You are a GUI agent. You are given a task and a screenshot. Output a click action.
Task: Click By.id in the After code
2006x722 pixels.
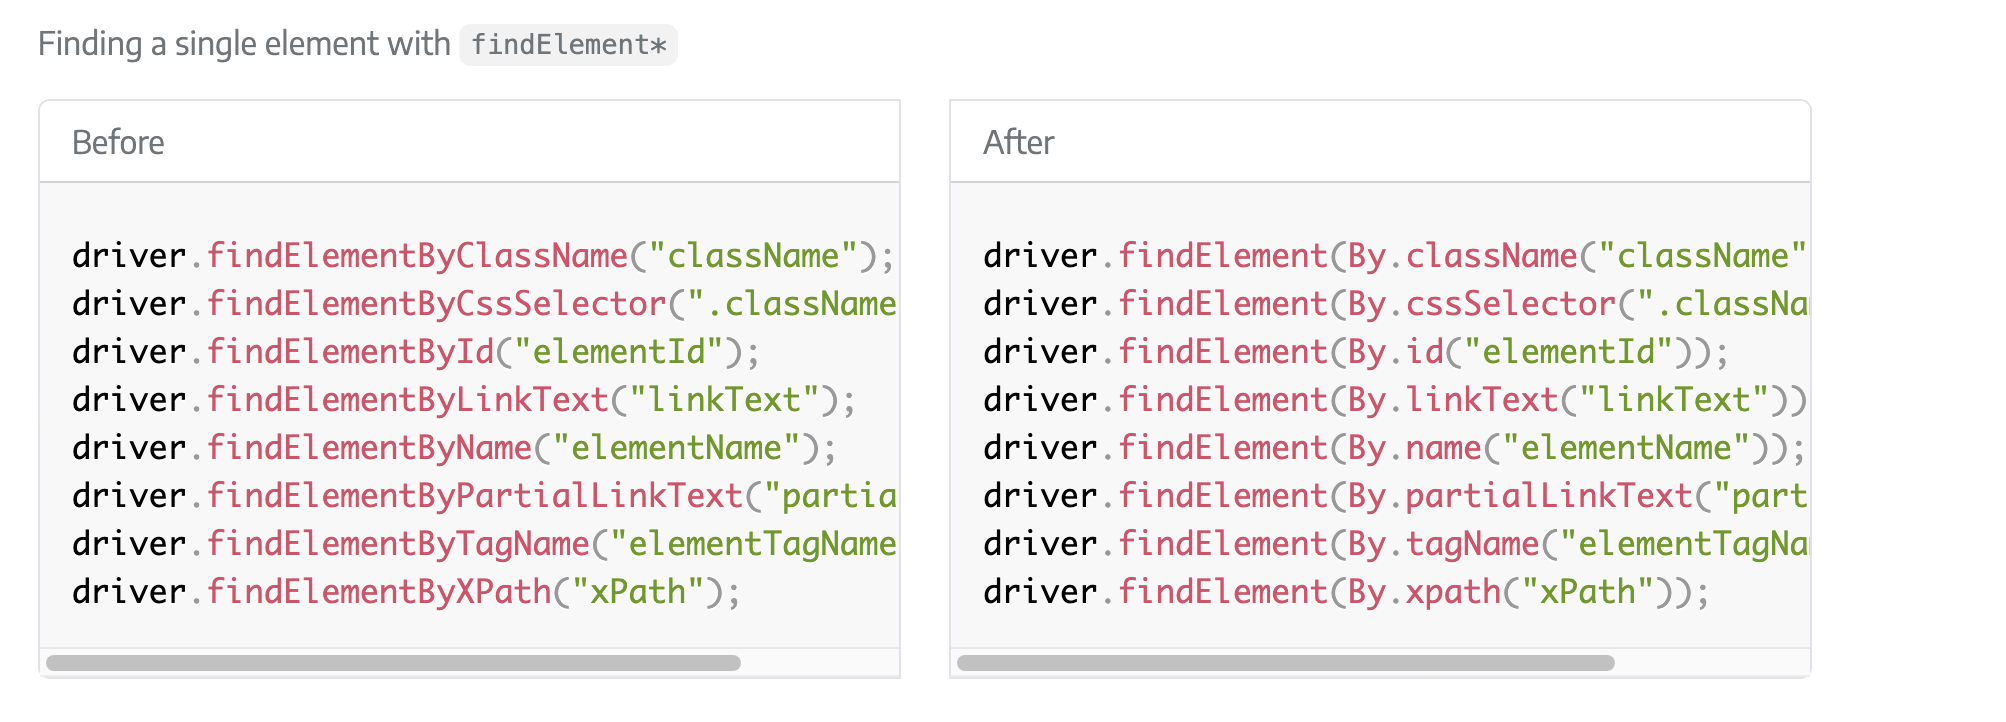coord(1396,352)
